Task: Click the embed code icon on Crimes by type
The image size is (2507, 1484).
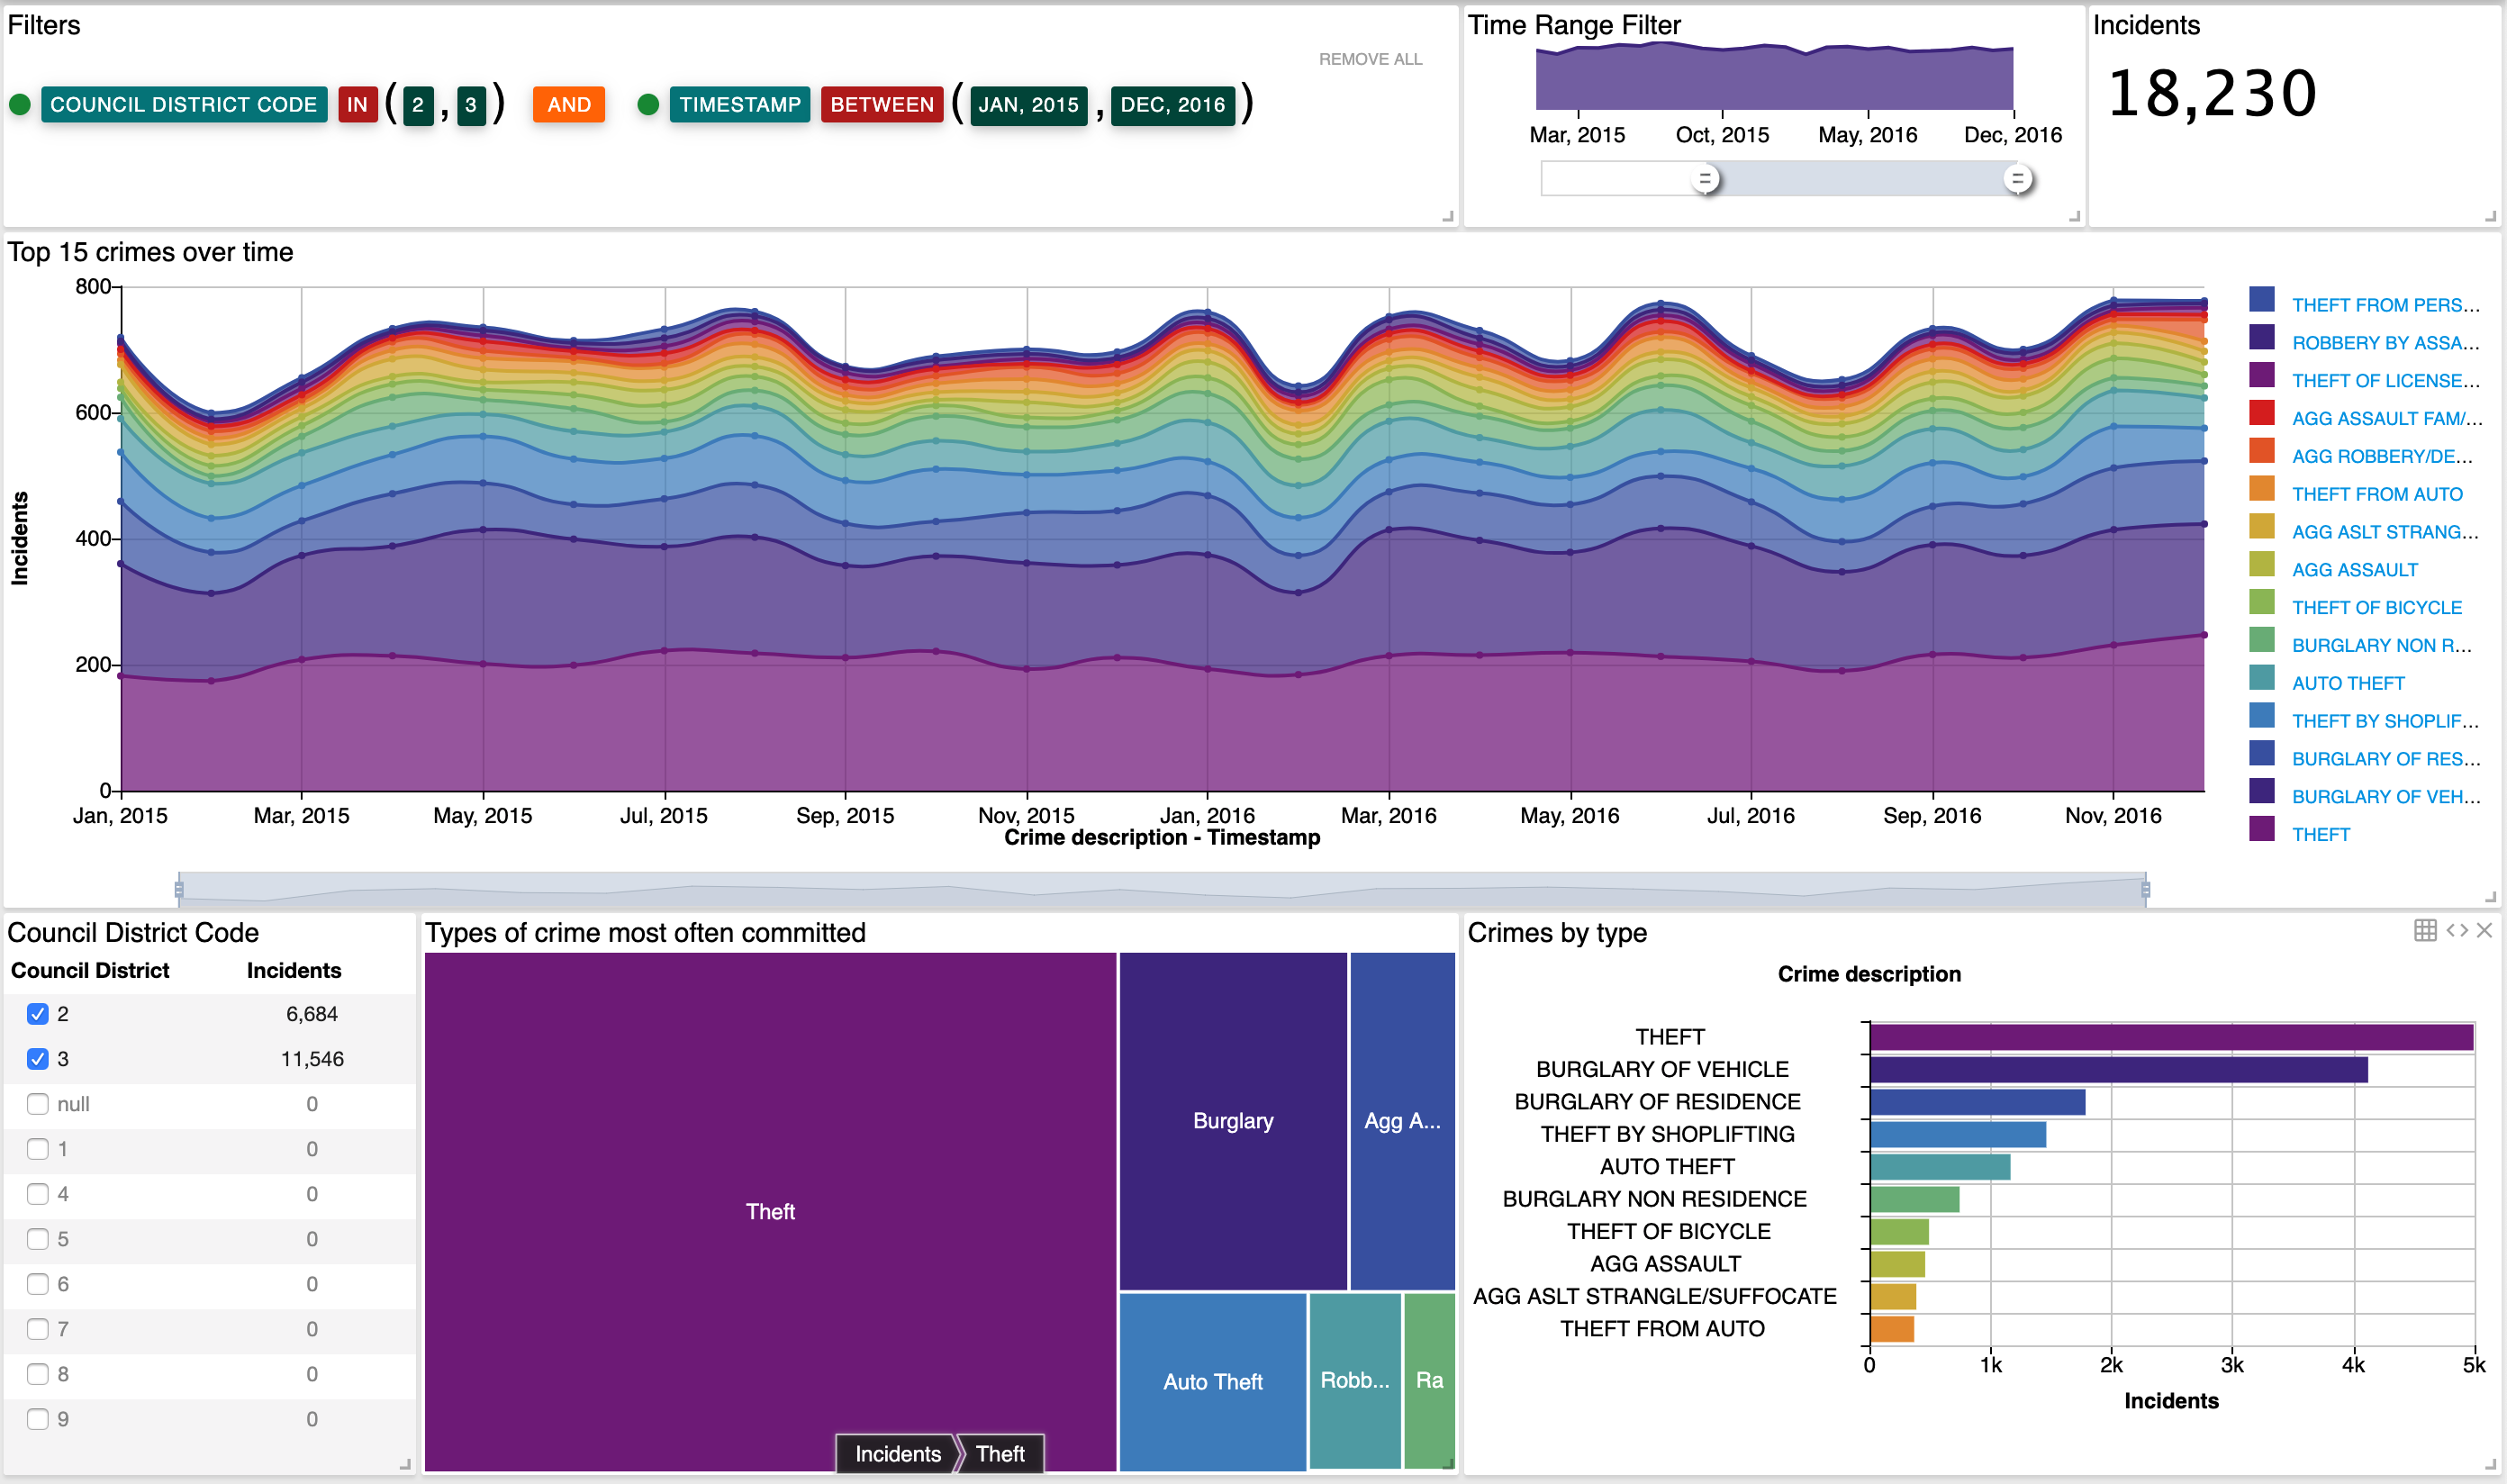Action: point(2456,931)
